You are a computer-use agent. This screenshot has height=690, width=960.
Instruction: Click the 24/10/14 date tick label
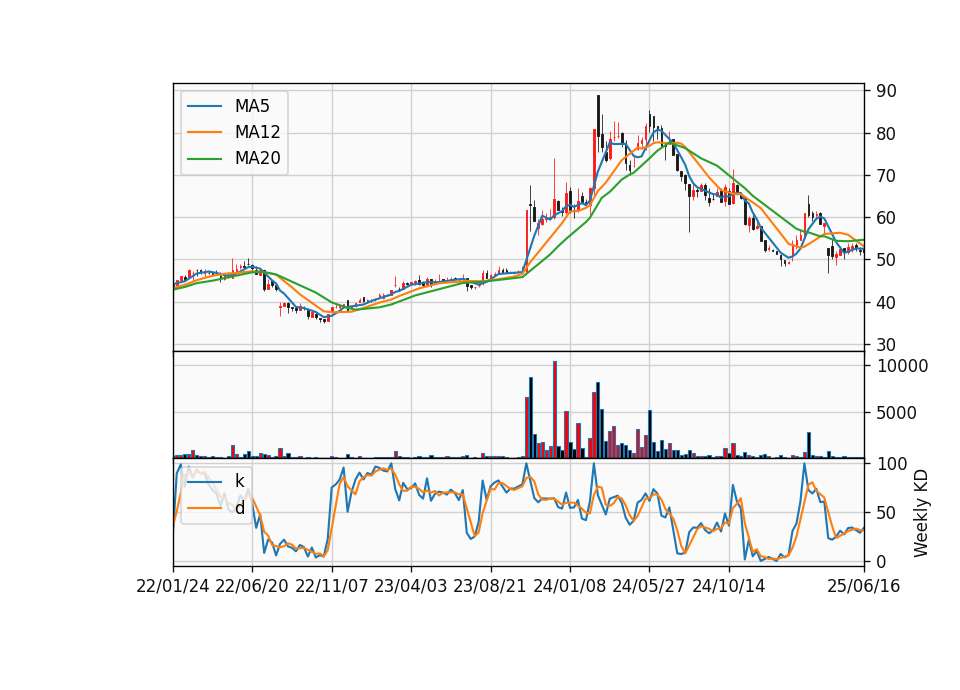[729, 586]
